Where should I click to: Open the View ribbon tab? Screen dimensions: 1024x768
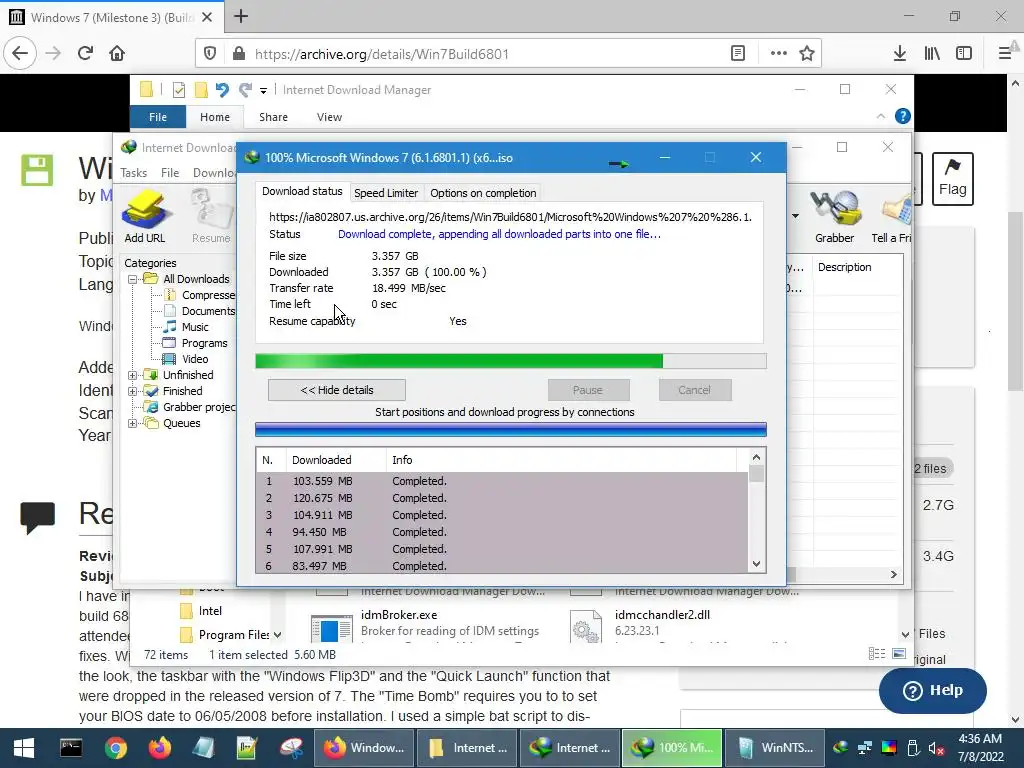329,117
